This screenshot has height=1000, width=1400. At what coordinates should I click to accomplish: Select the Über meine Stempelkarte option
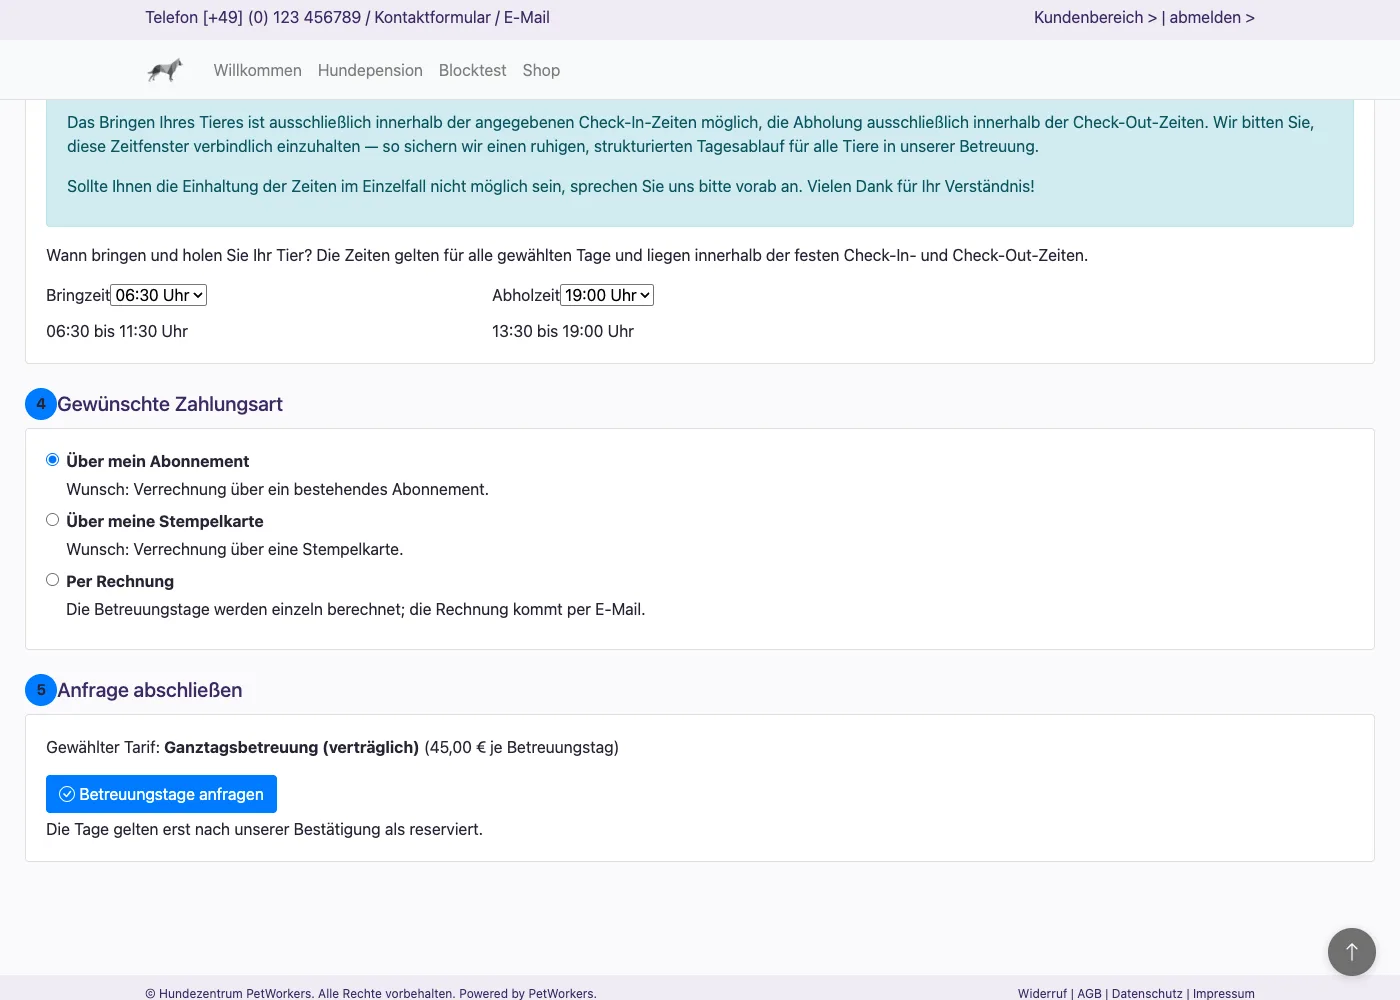pyautogui.click(x=53, y=520)
